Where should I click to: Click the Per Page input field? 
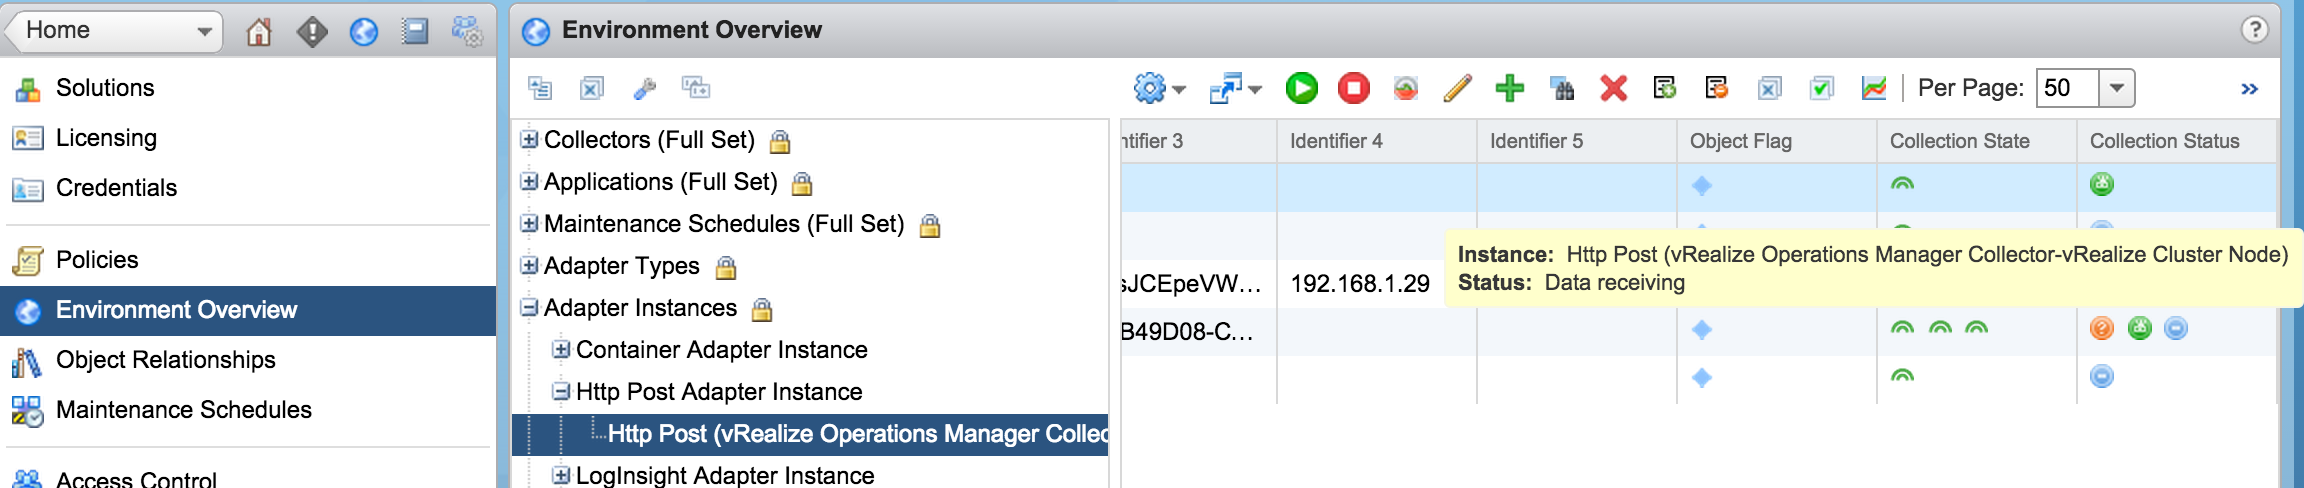click(2066, 88)
